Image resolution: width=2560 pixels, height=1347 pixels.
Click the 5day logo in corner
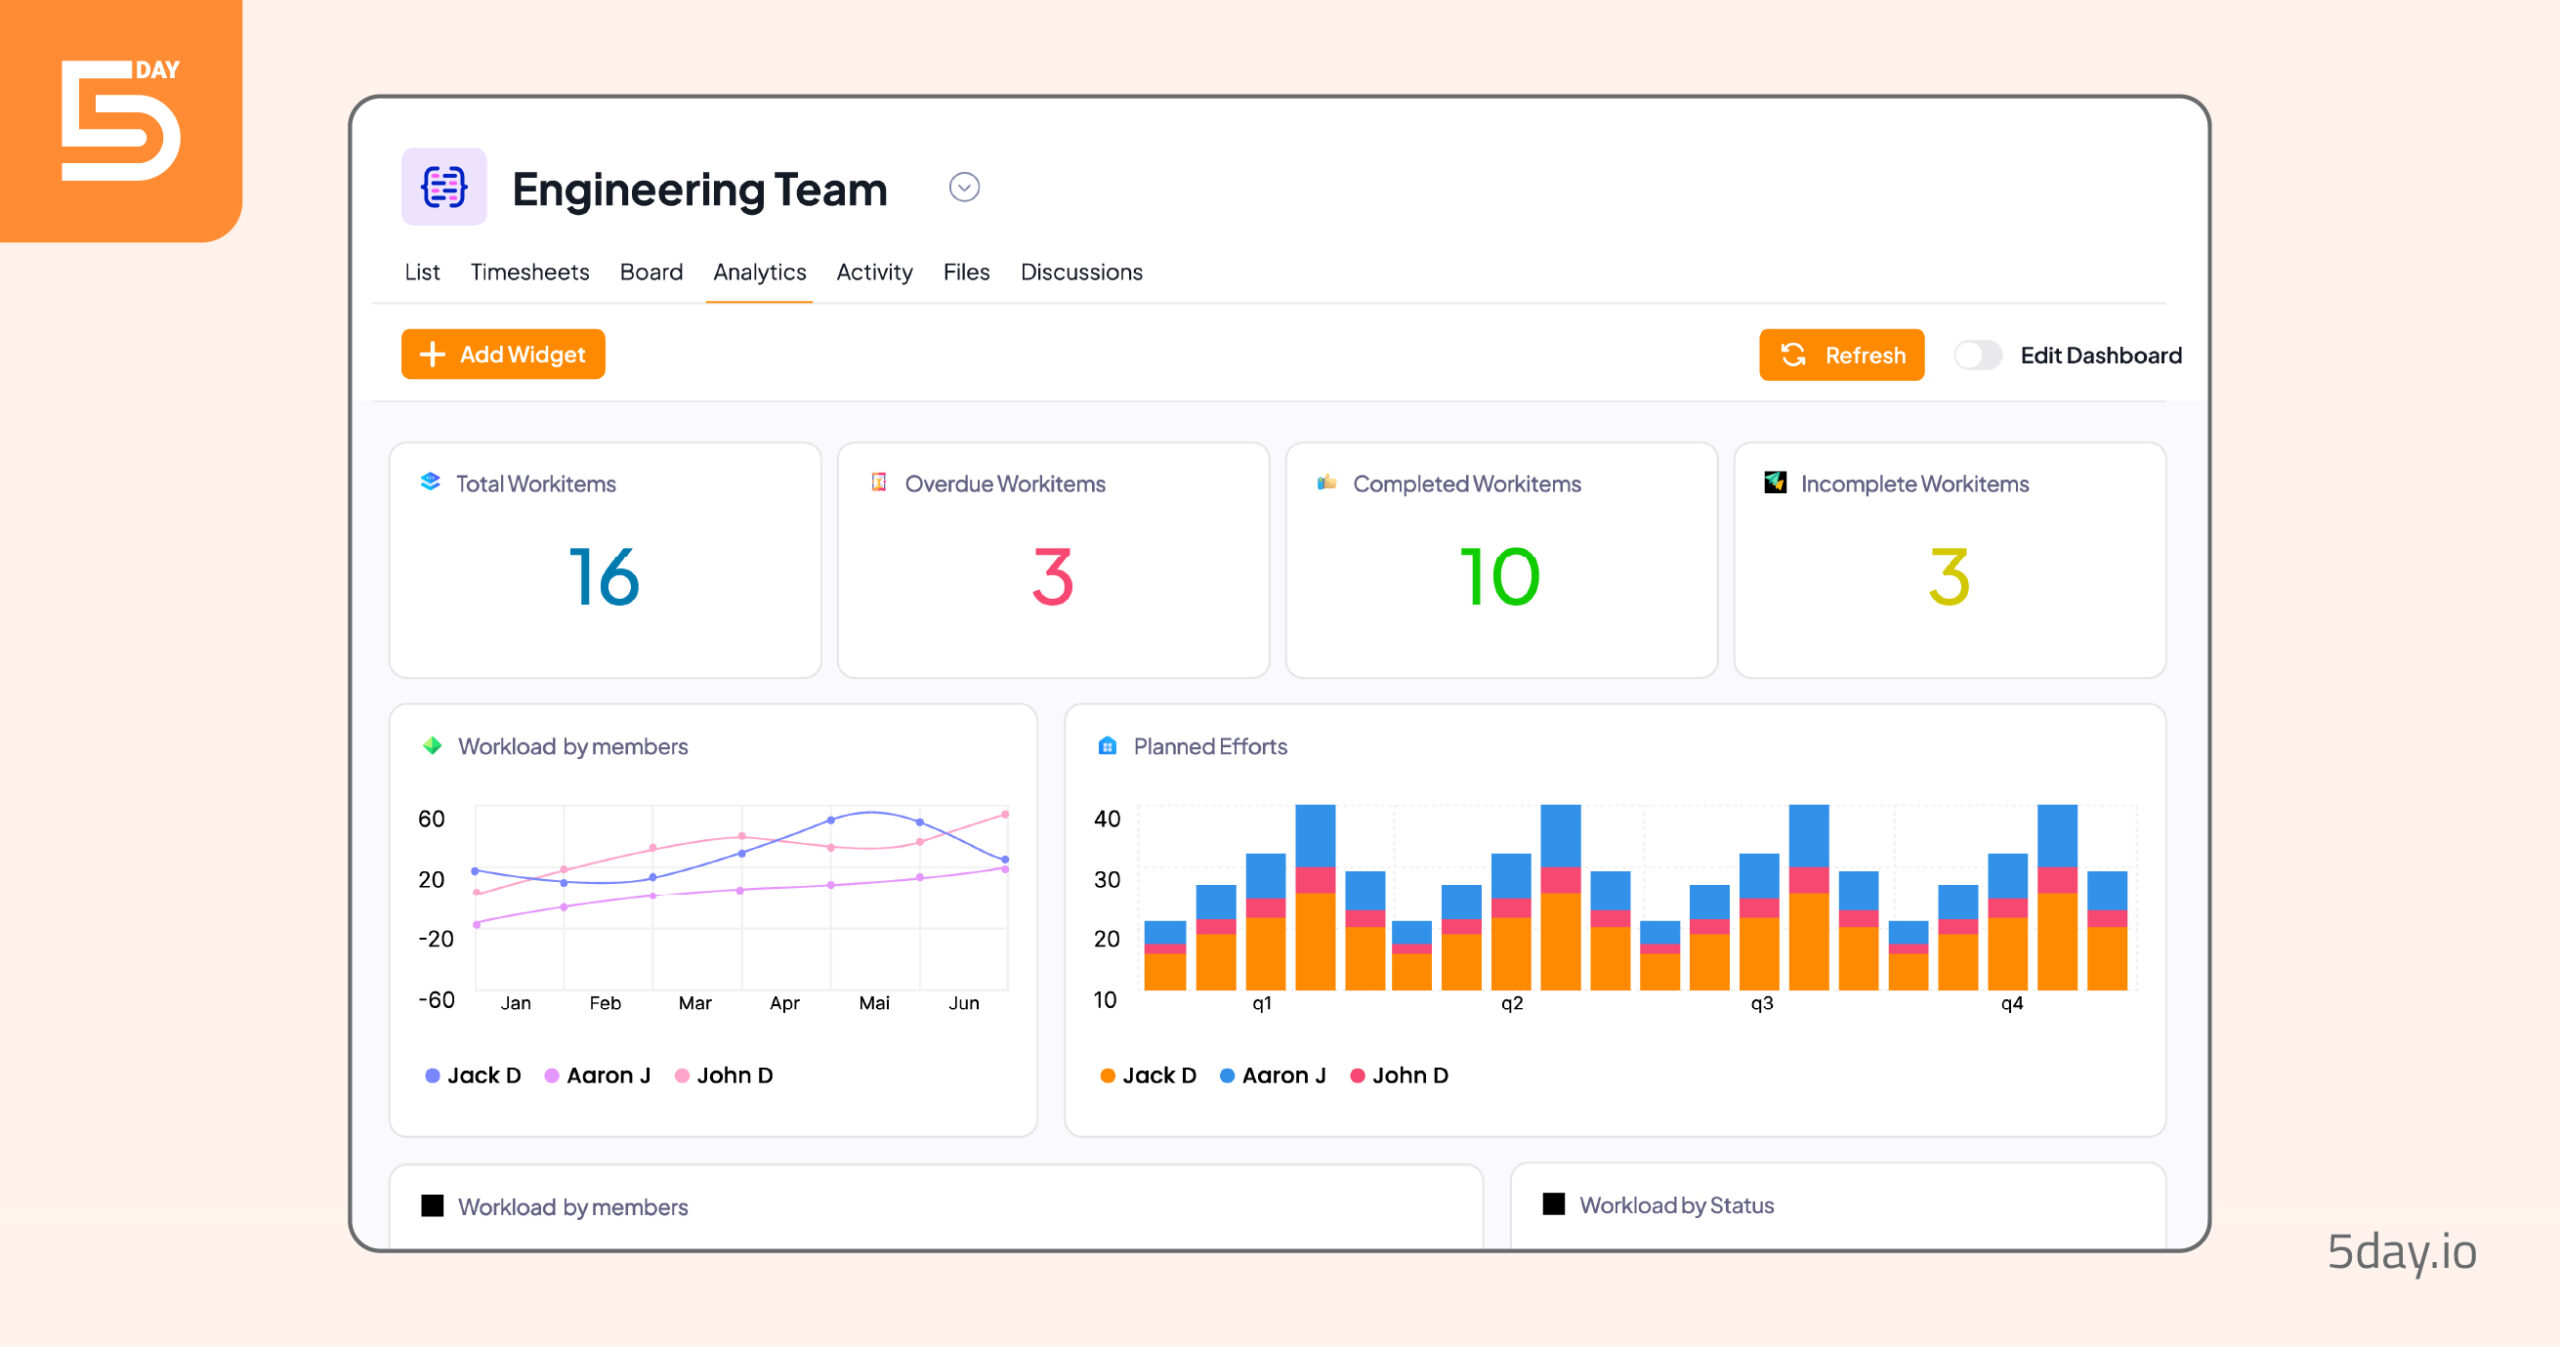coord(121,121)
